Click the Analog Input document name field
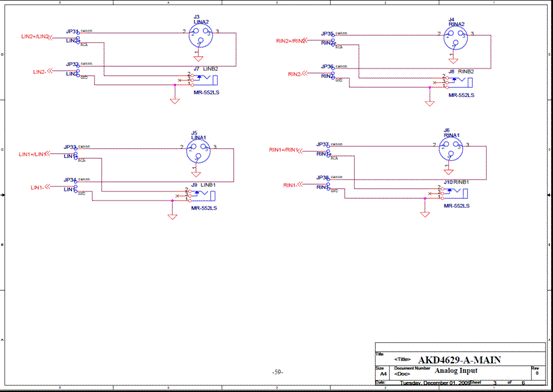Screen dimensions: 553x392 pyautogui.click(x=456, y=370)
